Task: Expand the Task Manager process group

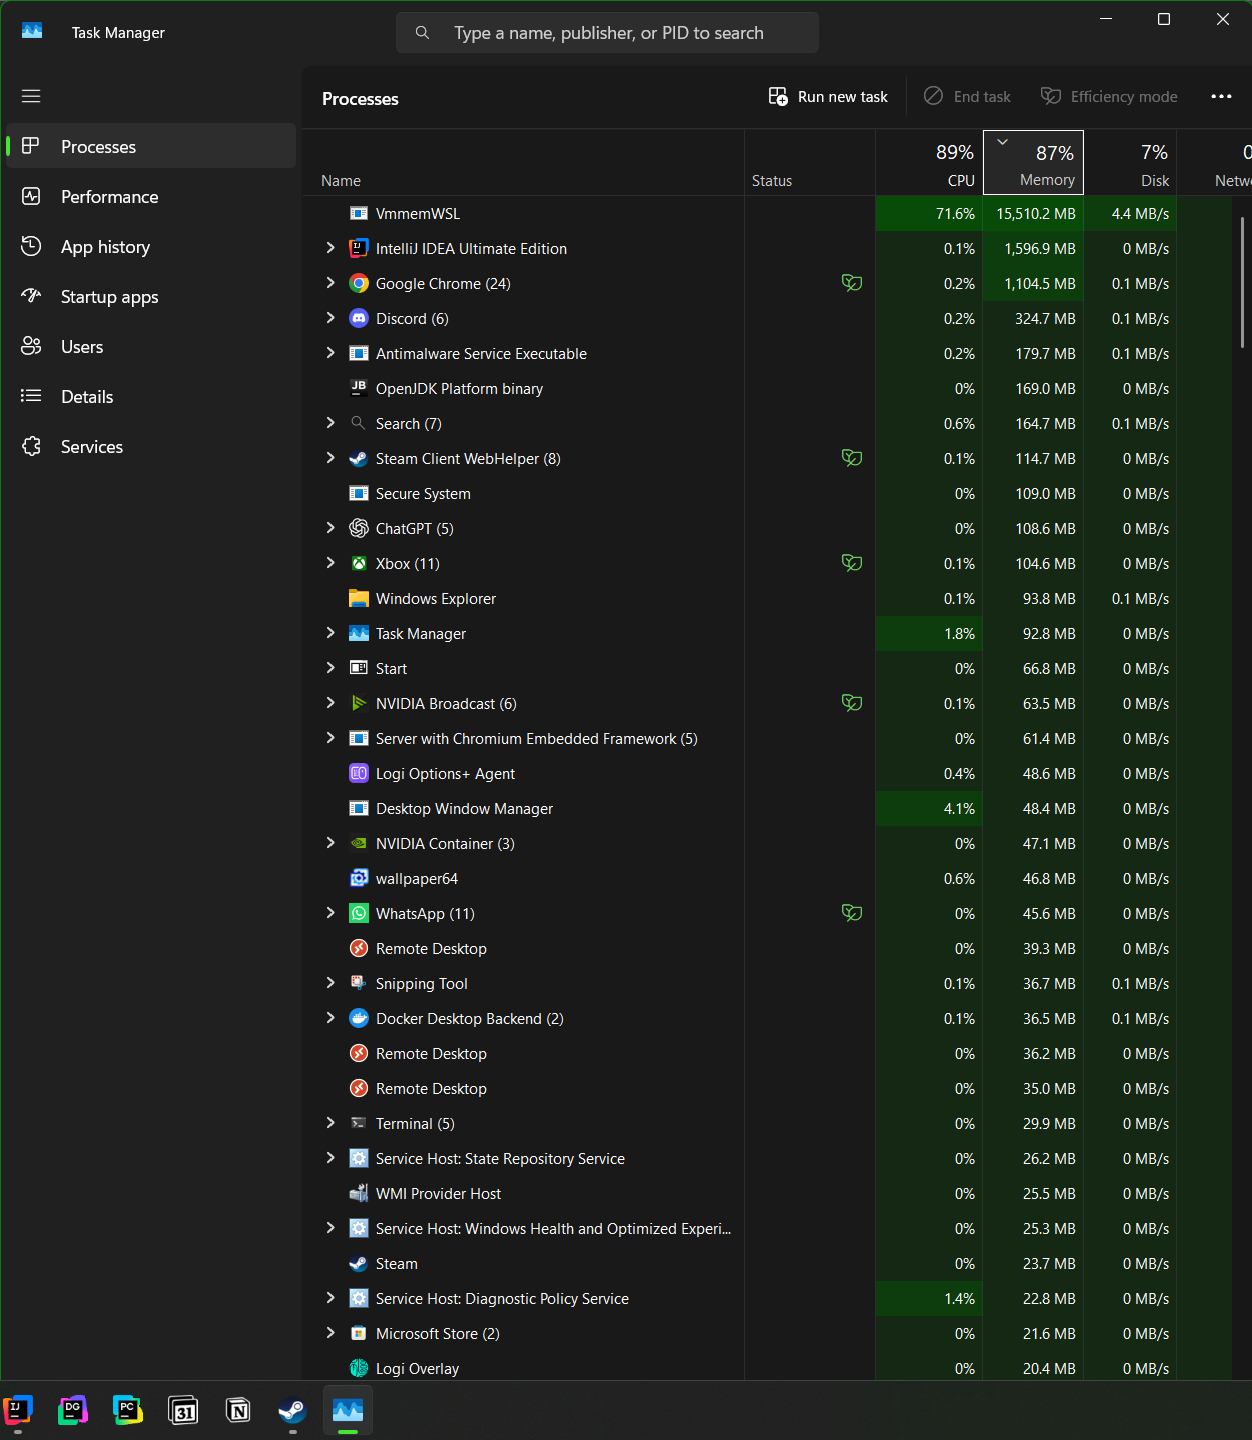Action: (x=330, y=632)
